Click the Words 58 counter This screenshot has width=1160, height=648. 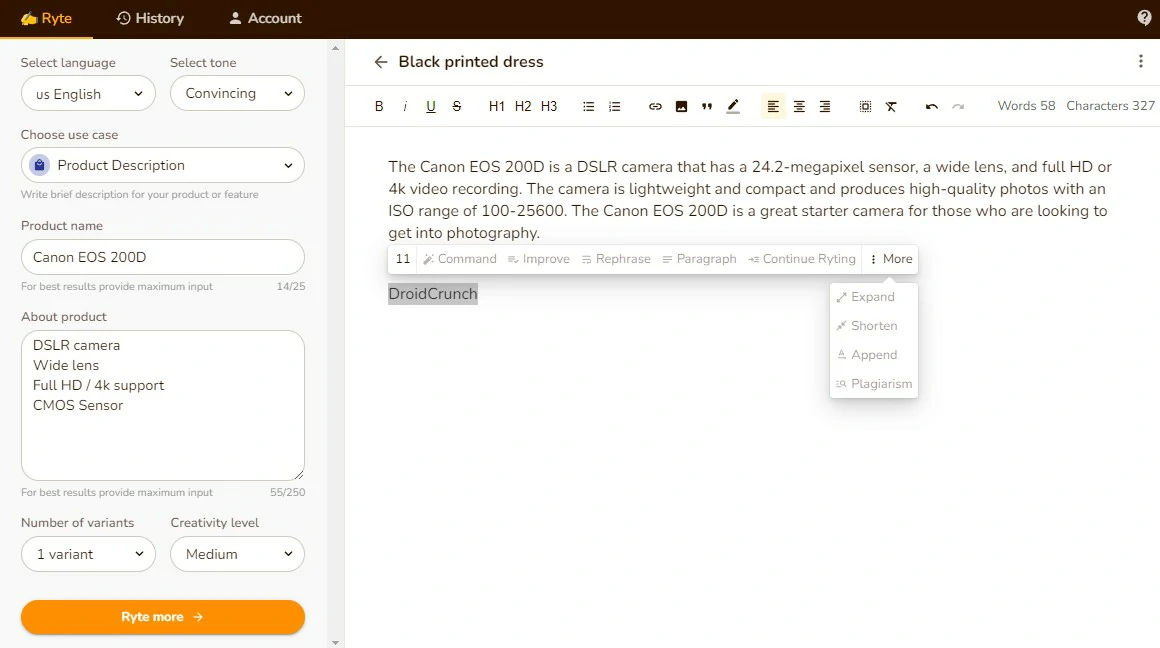tap(1026, 106)
